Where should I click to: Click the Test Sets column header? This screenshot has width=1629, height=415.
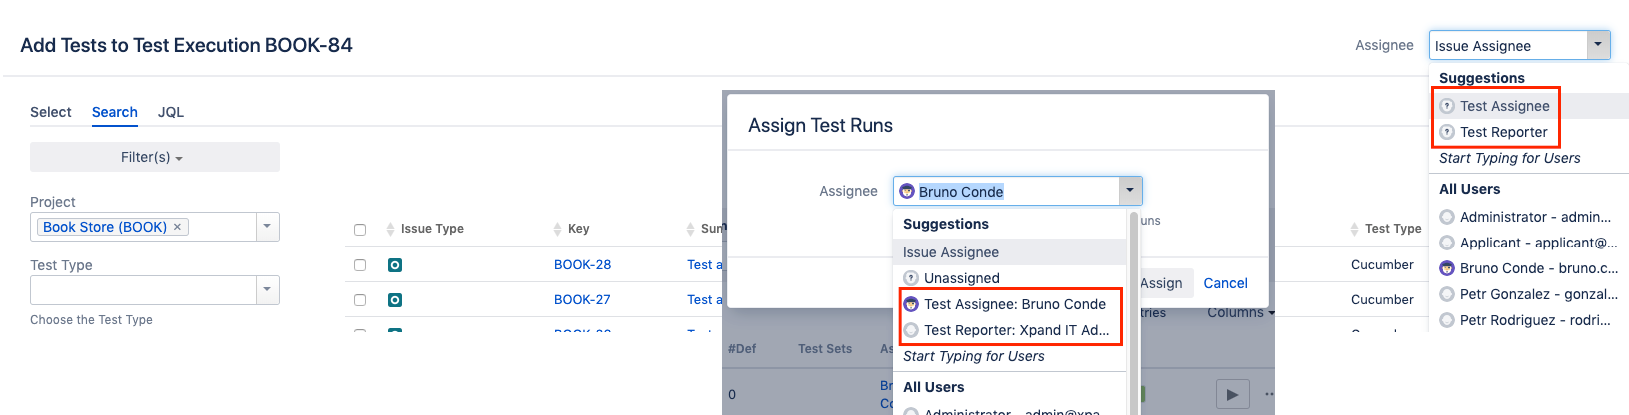pos(825,349)
